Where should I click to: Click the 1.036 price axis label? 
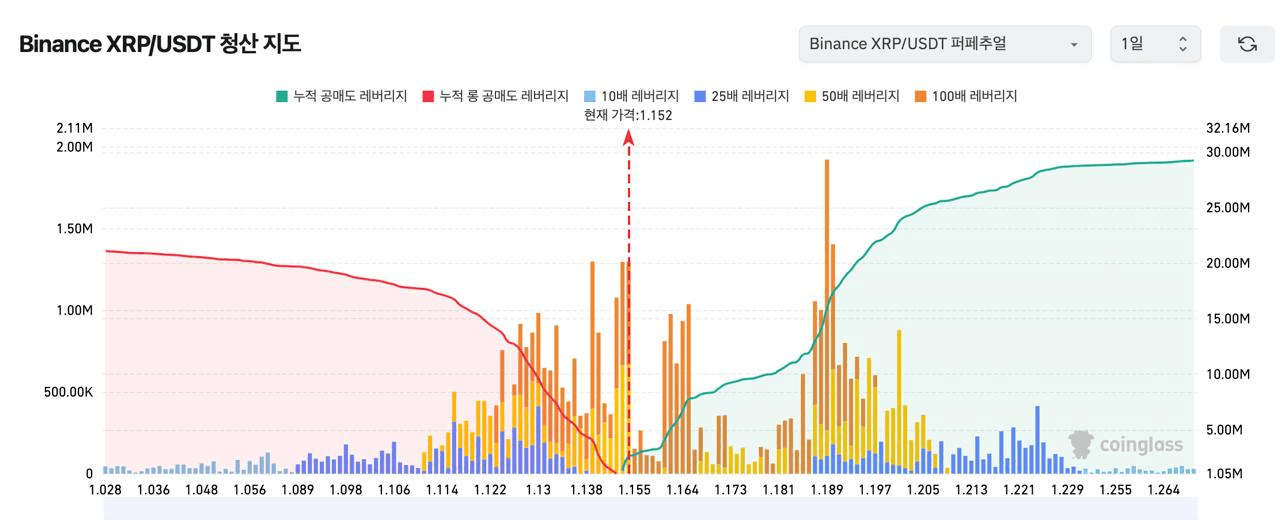click(153, 490)
